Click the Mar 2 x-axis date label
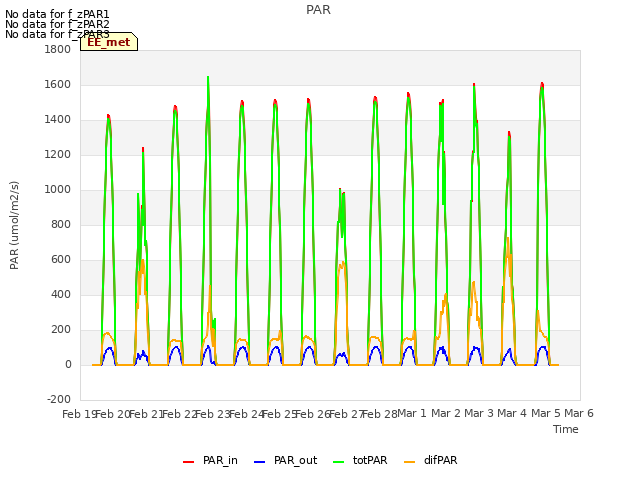Image resolution: width=640 pixels, height=480 pixels. point(446,413)
